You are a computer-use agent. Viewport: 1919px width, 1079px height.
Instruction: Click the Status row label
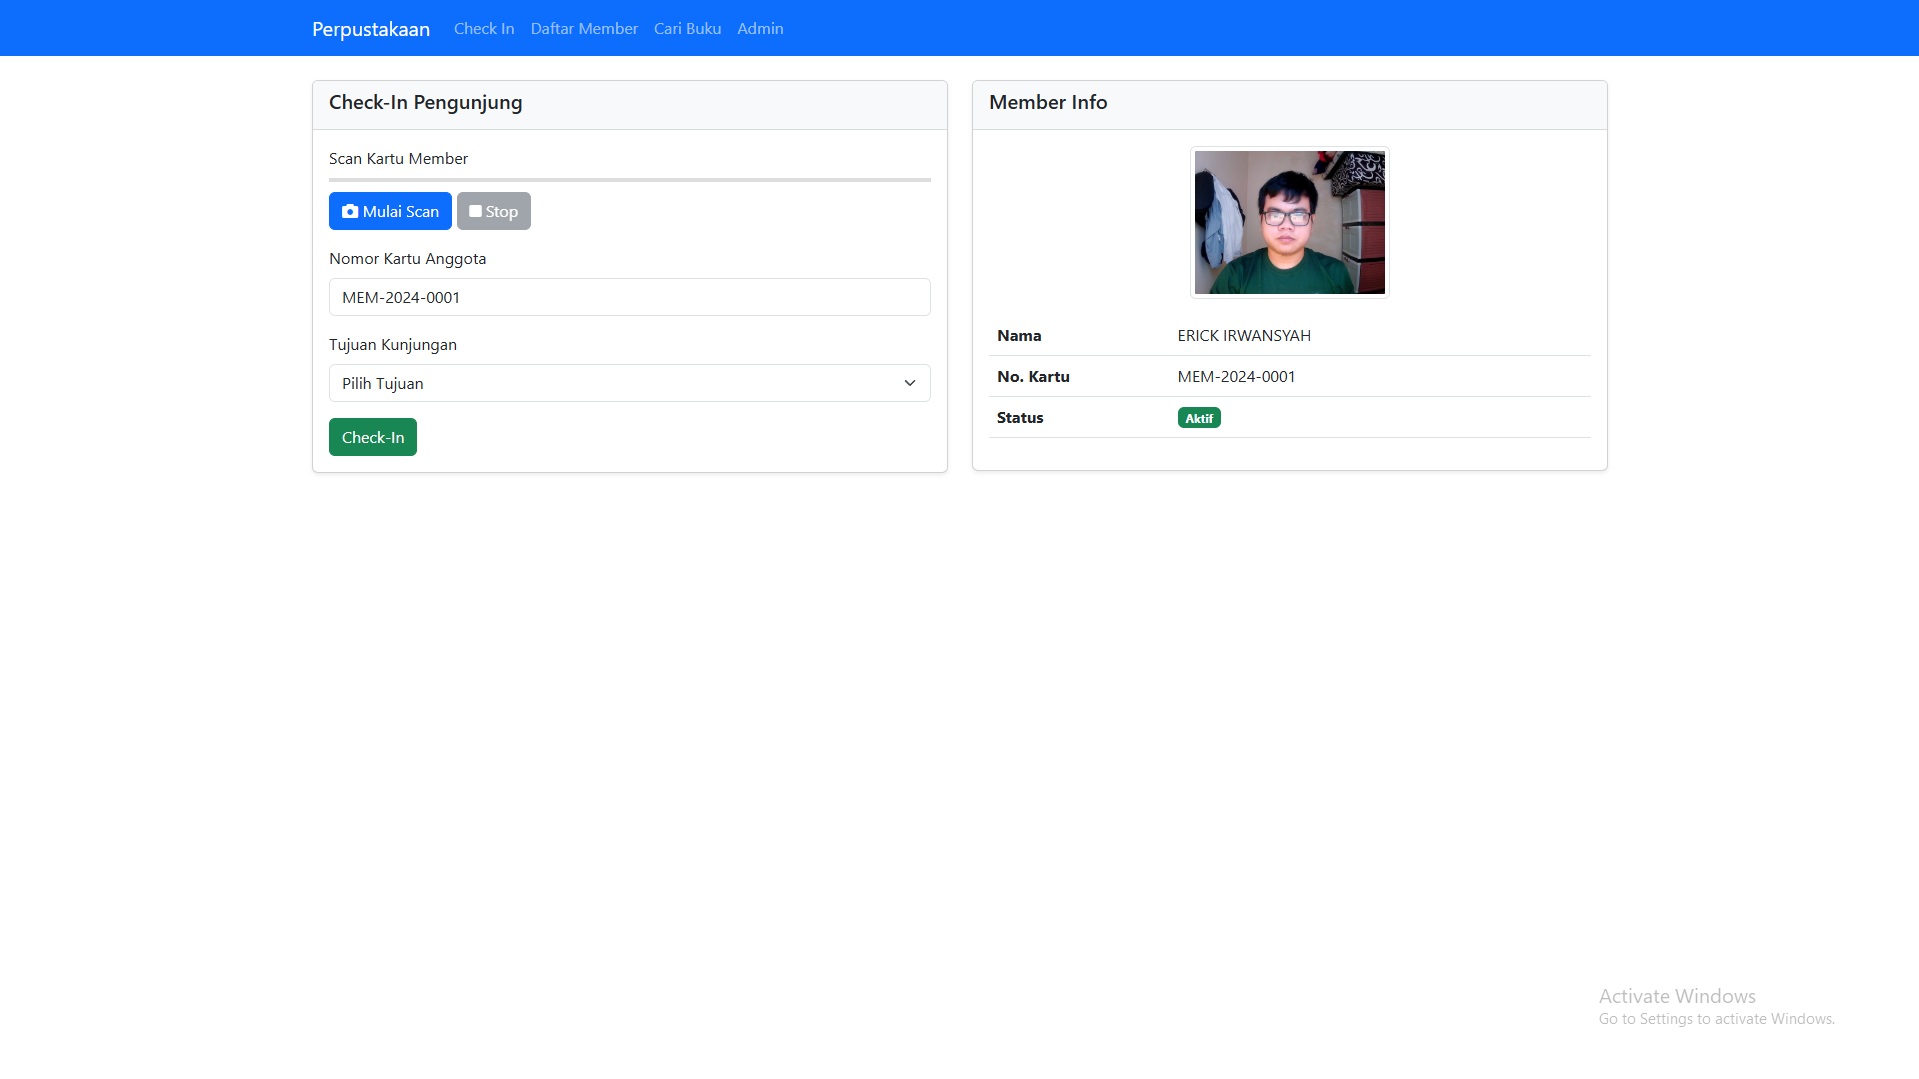coord(1020,418)
